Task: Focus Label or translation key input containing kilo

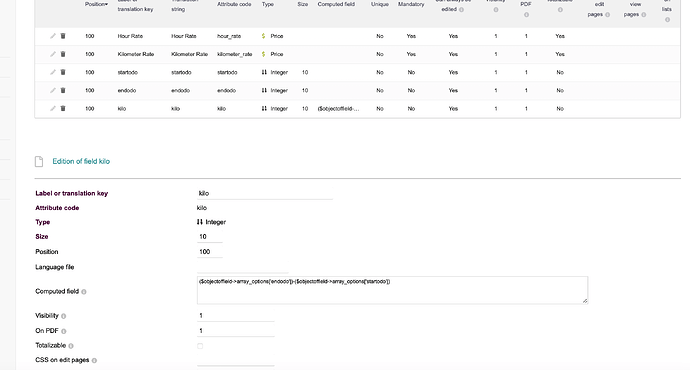Action: pyautogui.click(x=265, y=194)
